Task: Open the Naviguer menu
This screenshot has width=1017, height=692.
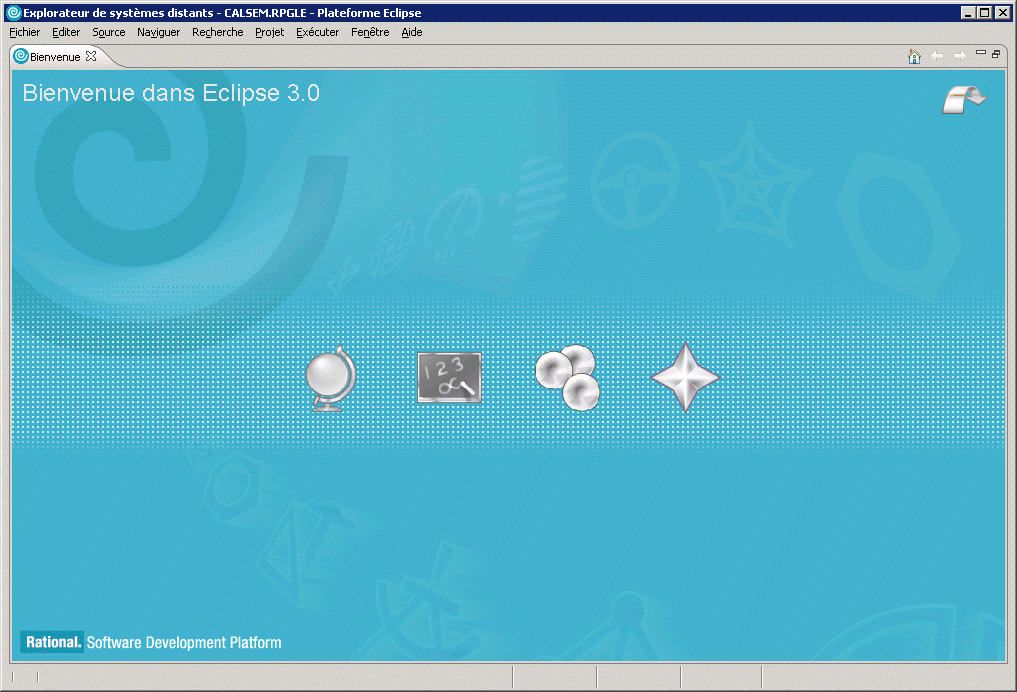Action: (x=158, y=32)
